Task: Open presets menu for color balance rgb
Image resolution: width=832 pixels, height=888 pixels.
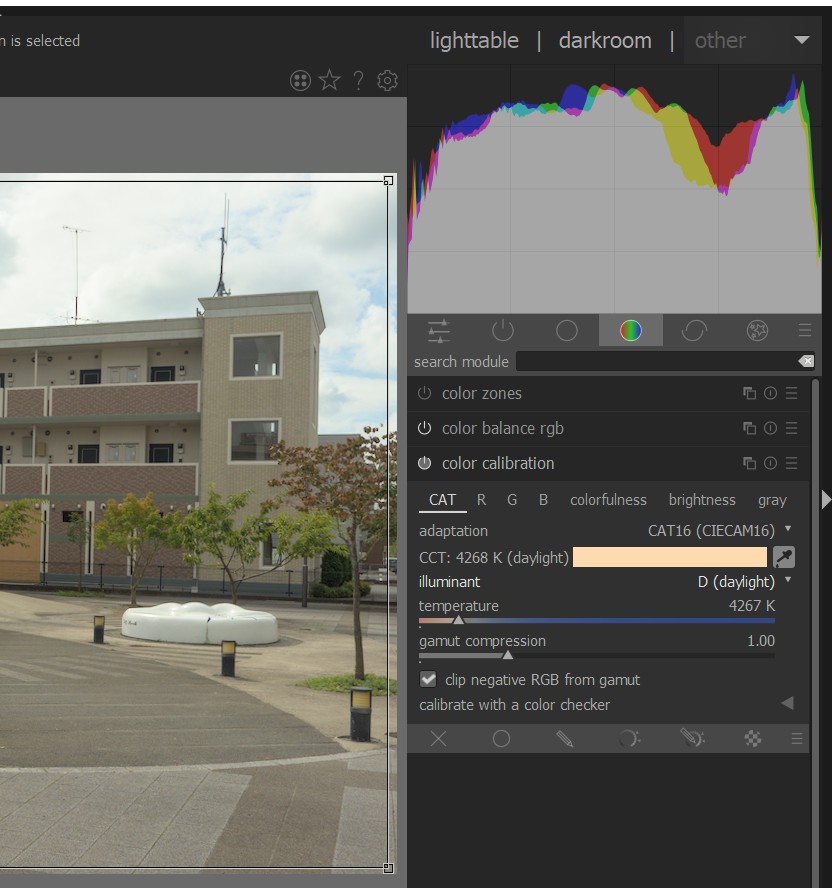Action: 792,428
